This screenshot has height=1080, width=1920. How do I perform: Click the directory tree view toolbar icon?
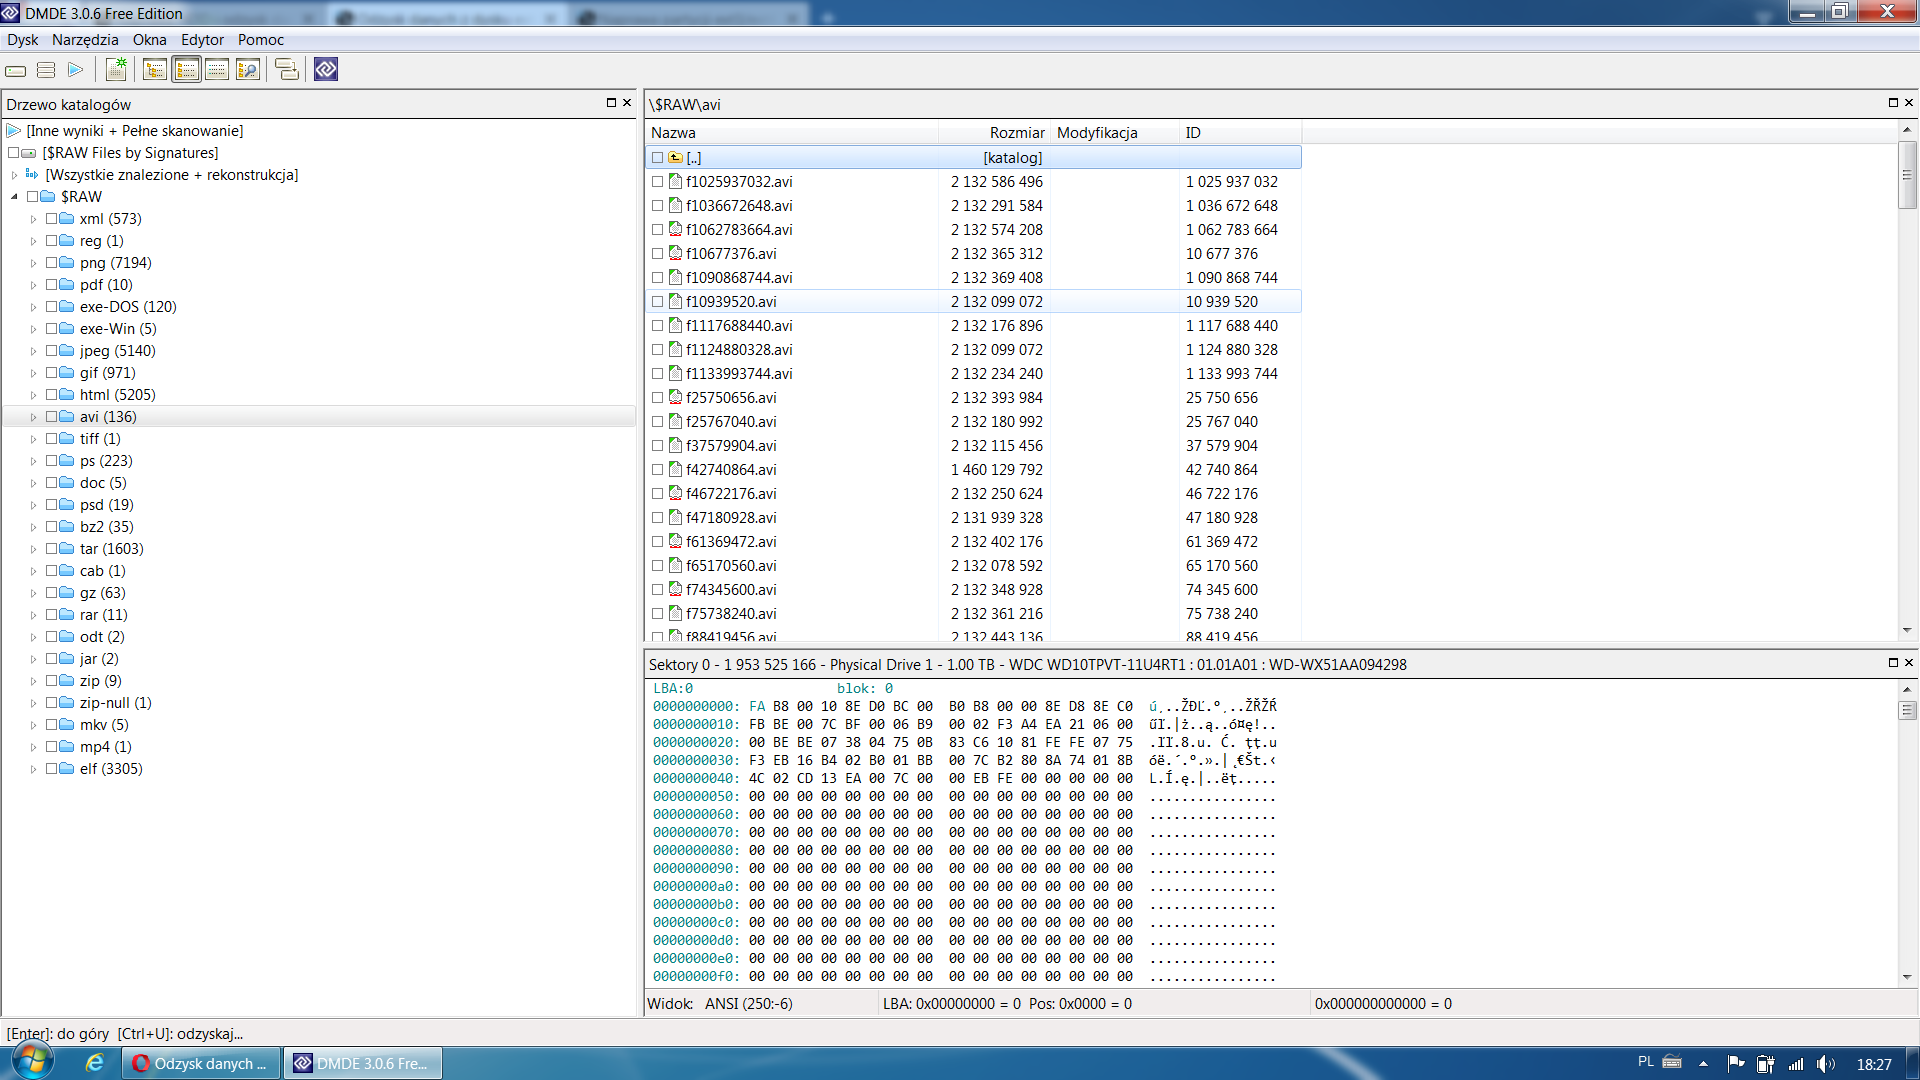coord(155,69)
